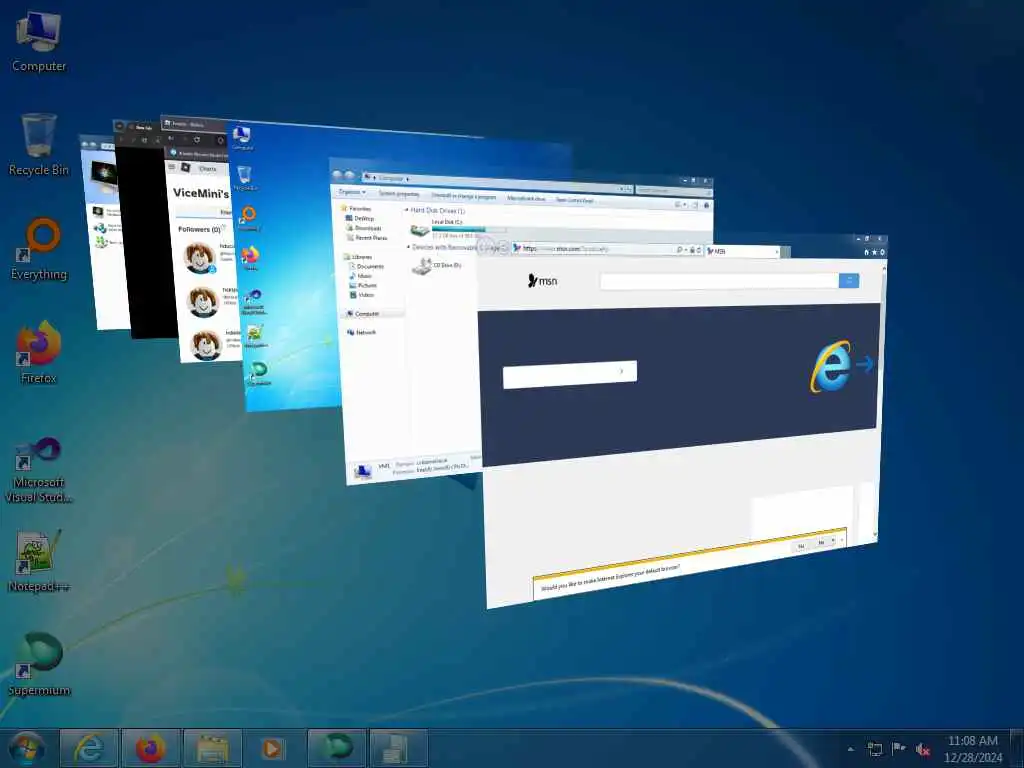
Task: Click the last taskbar button right of Supermium
Action: (x=398, y=748)
